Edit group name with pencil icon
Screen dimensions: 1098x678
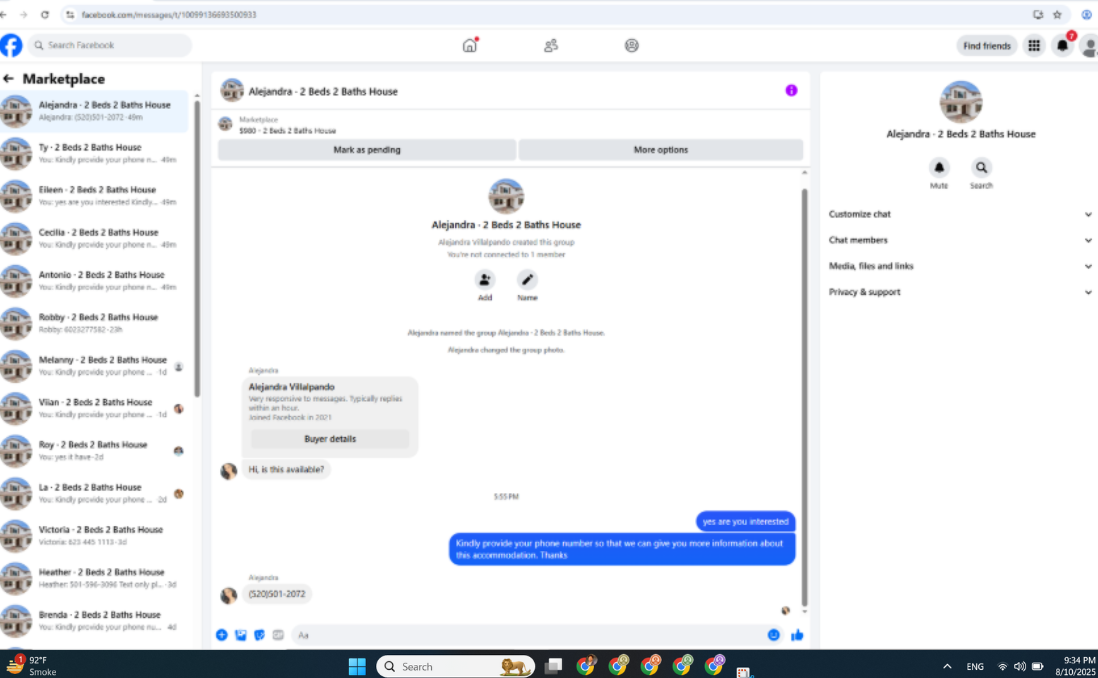pyautogui.click(x=527, y=279)
